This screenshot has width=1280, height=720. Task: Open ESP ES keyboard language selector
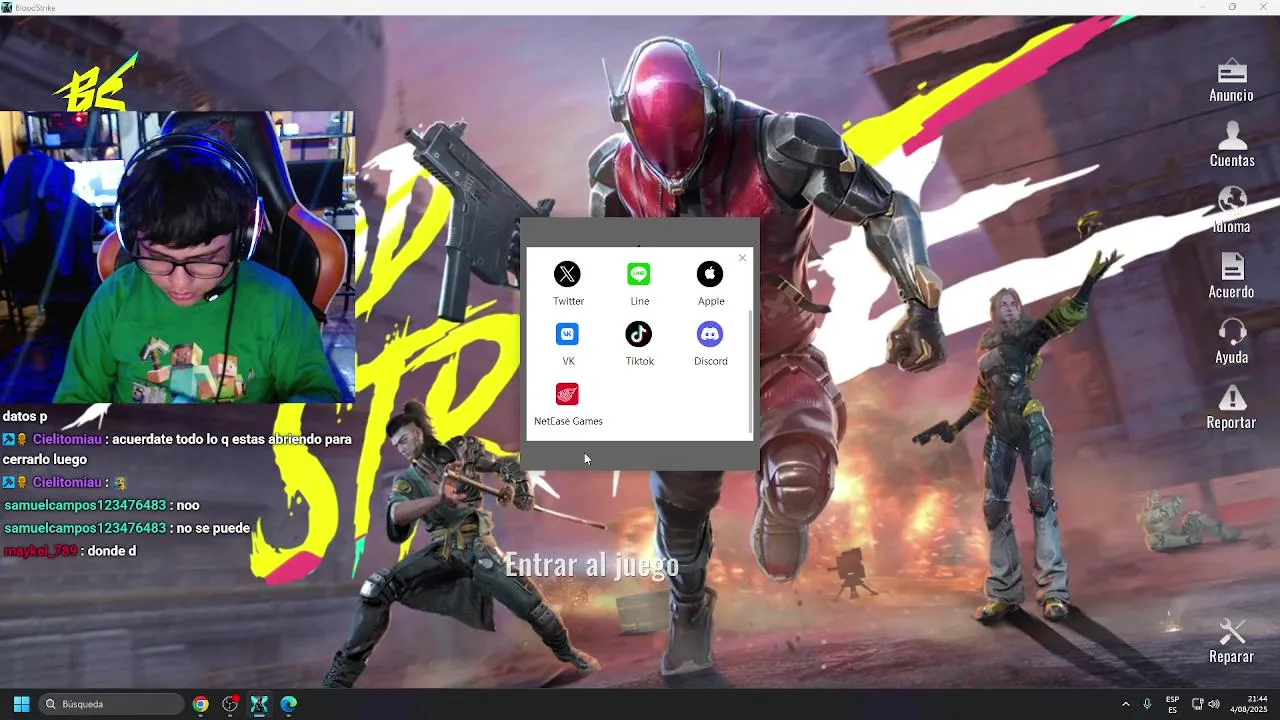[x=1172, y=704]
